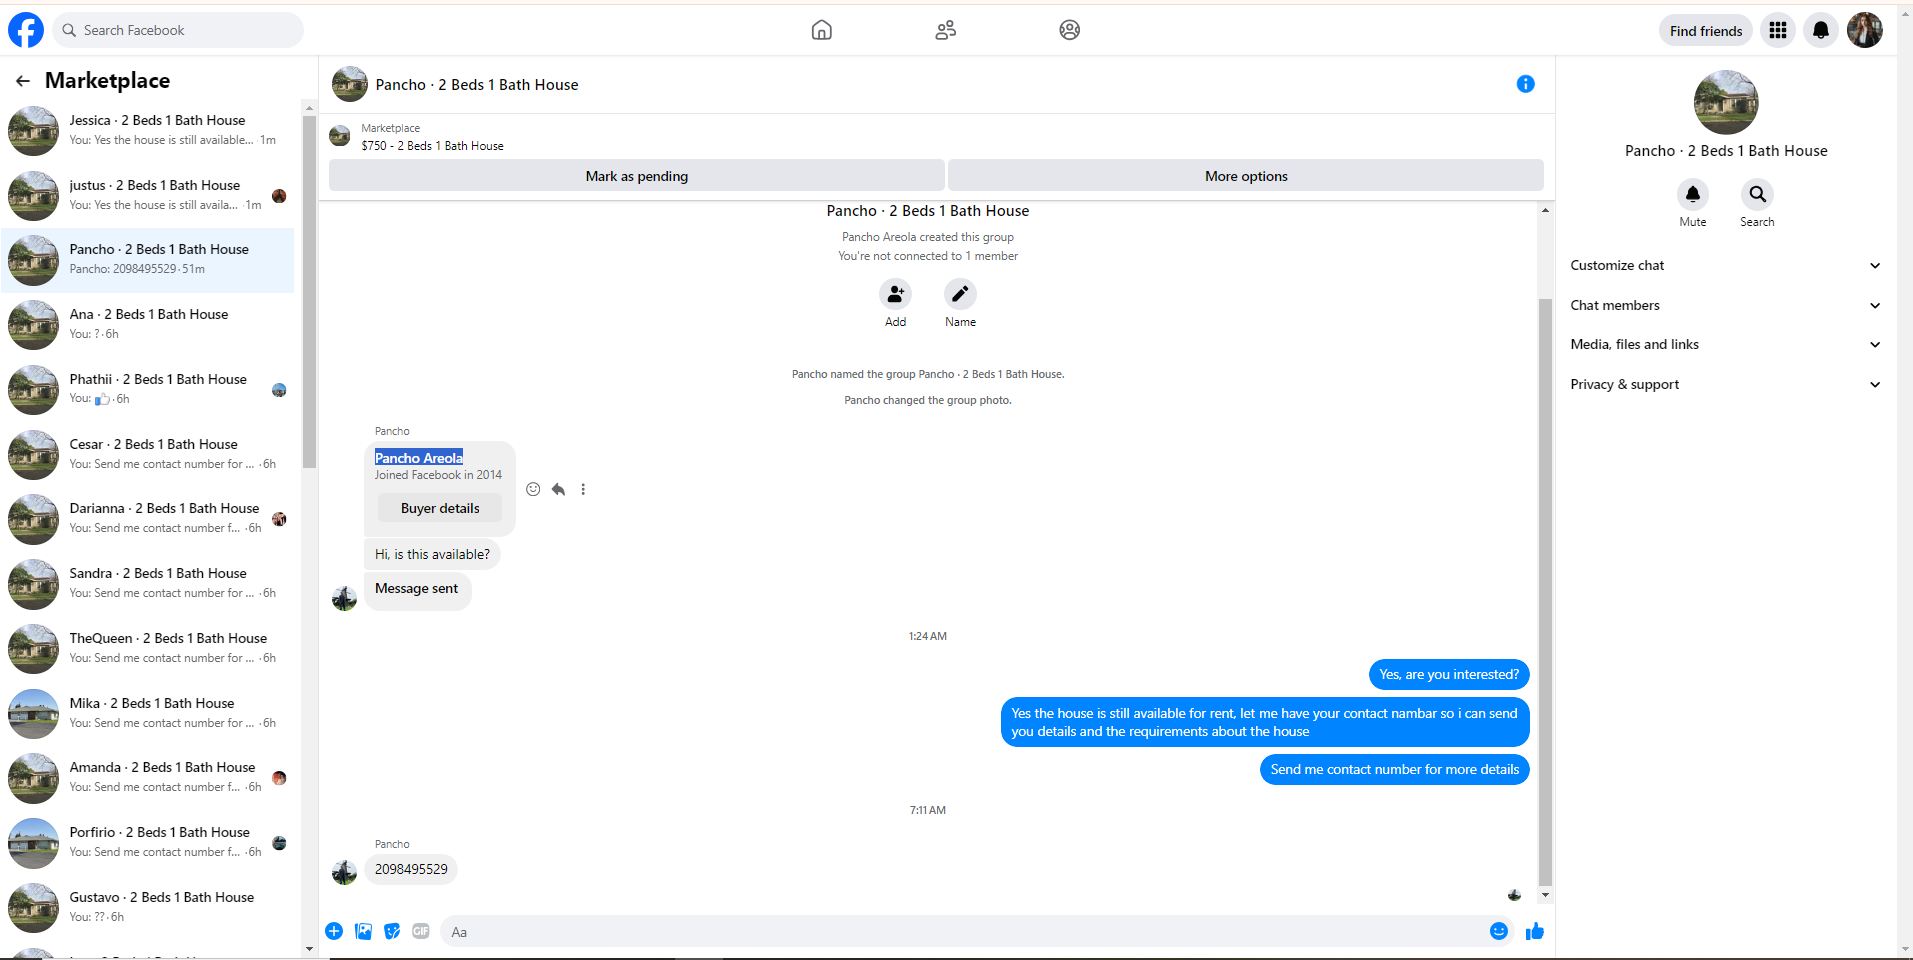This screenshot has width=1913, height=960.
Task: Reply to Pancho's message with arrow icon
Action: (x=558, y=489)
